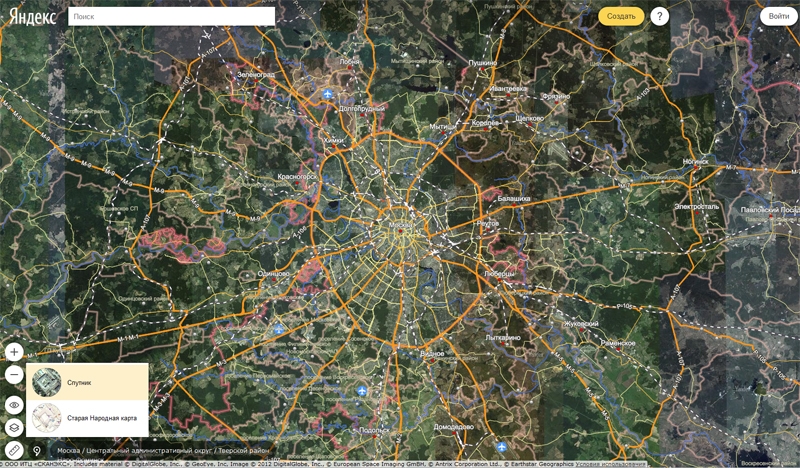
Task: Click the Спутник satellite thumbnail
Action: point(46,382)
